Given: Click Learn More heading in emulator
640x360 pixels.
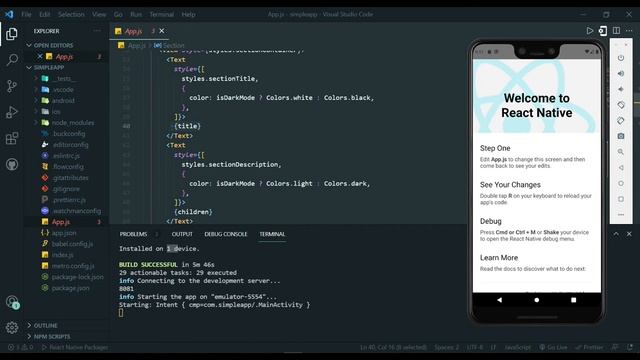Looking at the screenshot, I should [x=499, y=258].
